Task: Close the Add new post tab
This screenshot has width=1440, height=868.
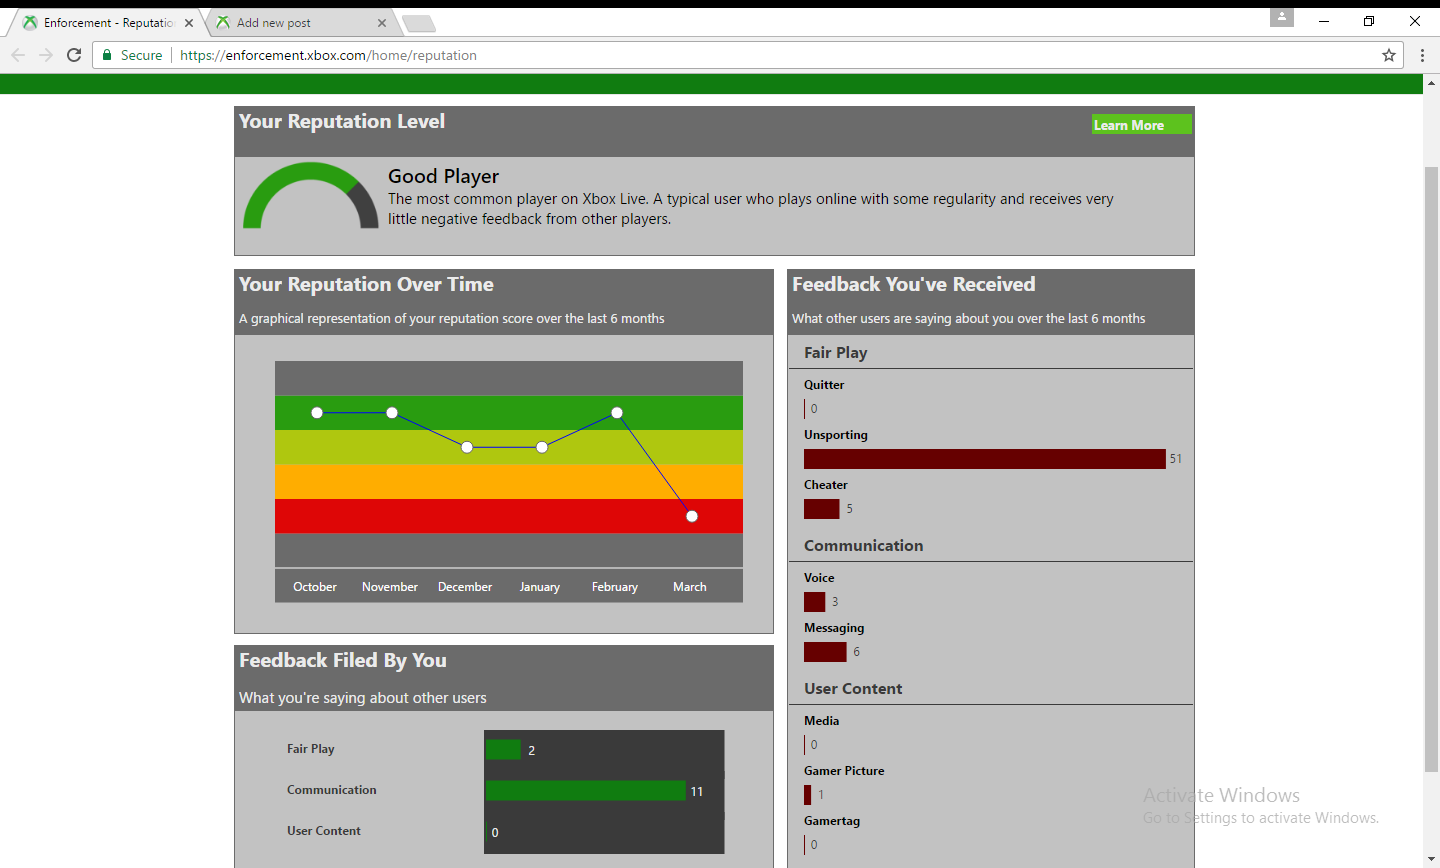Action: [x=382, y=23]
